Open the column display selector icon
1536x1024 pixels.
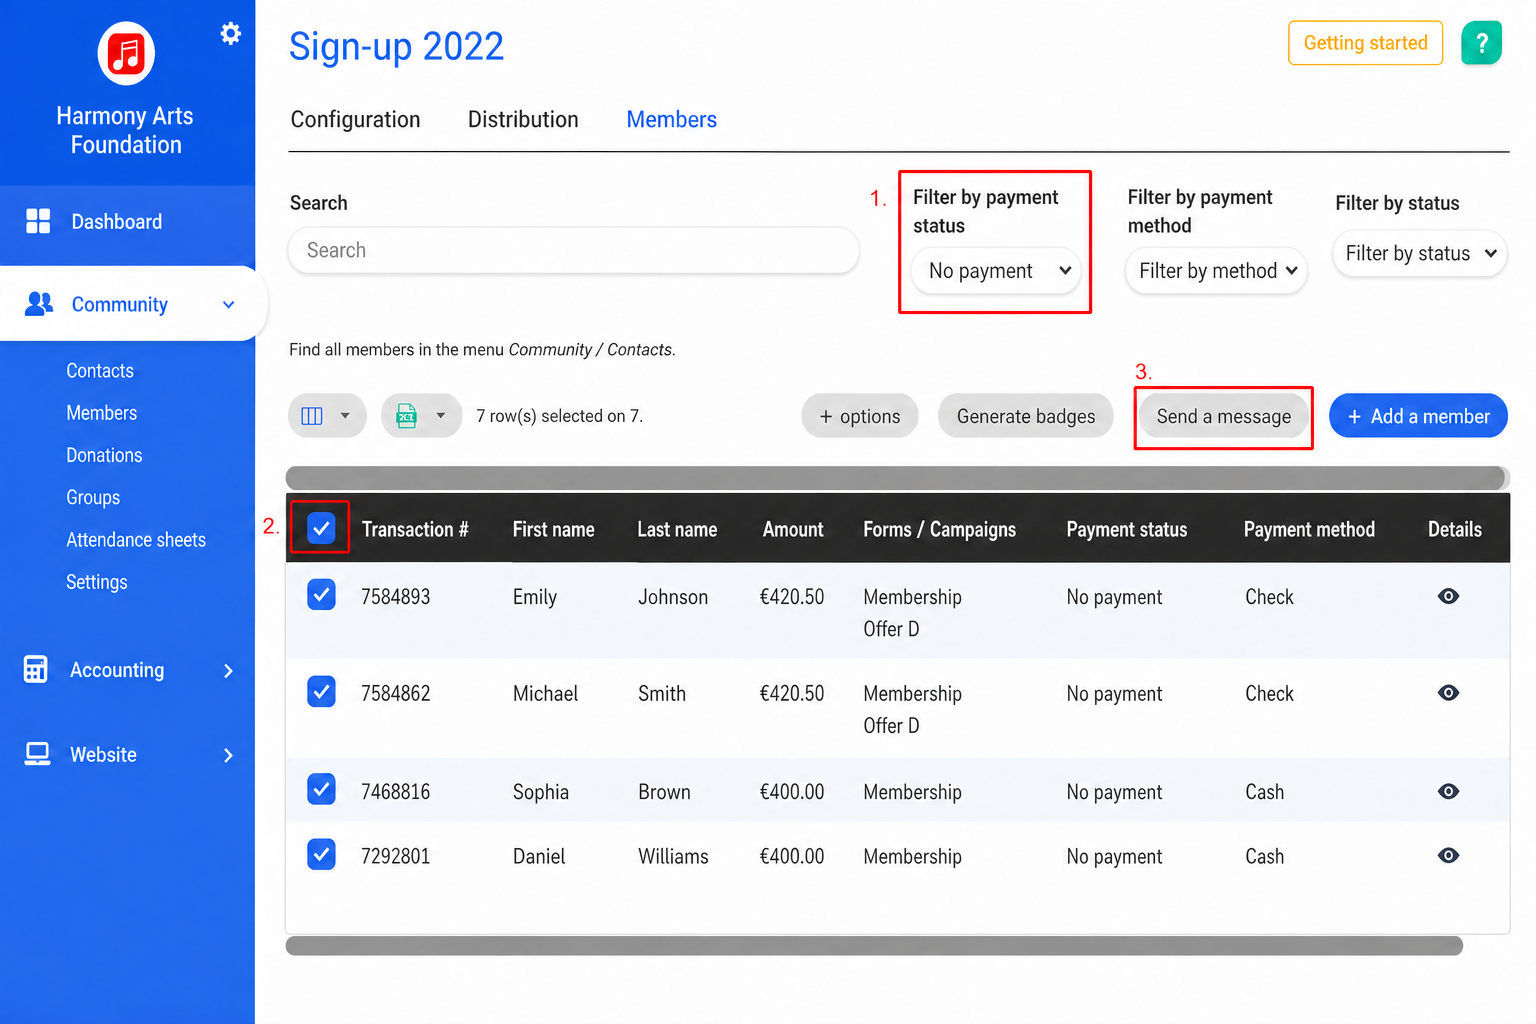(x=312, y=416)
